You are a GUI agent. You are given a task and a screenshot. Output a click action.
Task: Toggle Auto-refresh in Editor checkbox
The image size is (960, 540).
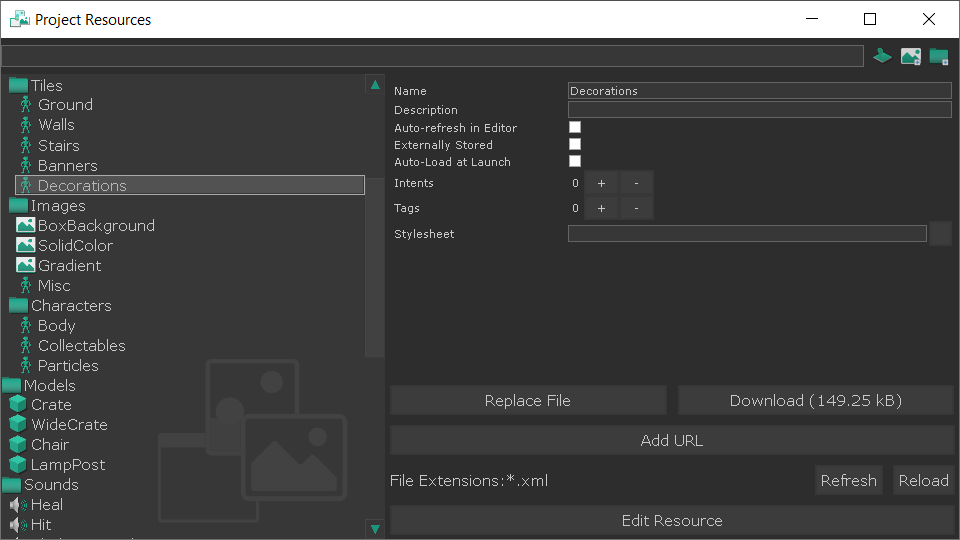click(x=575, y=127)
